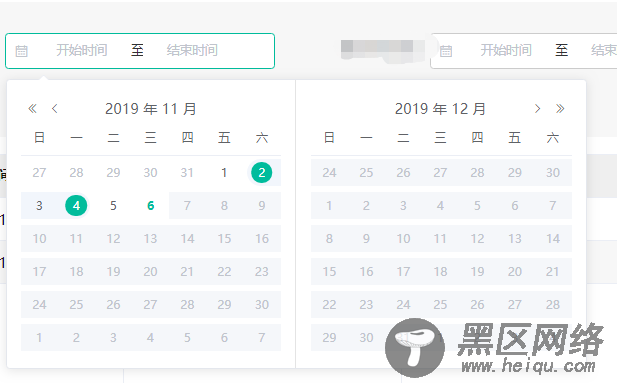The height and width of the screenshot is (383, 617).
Task: Select highlighted November 4 date
Action: (x=76, y=205)
